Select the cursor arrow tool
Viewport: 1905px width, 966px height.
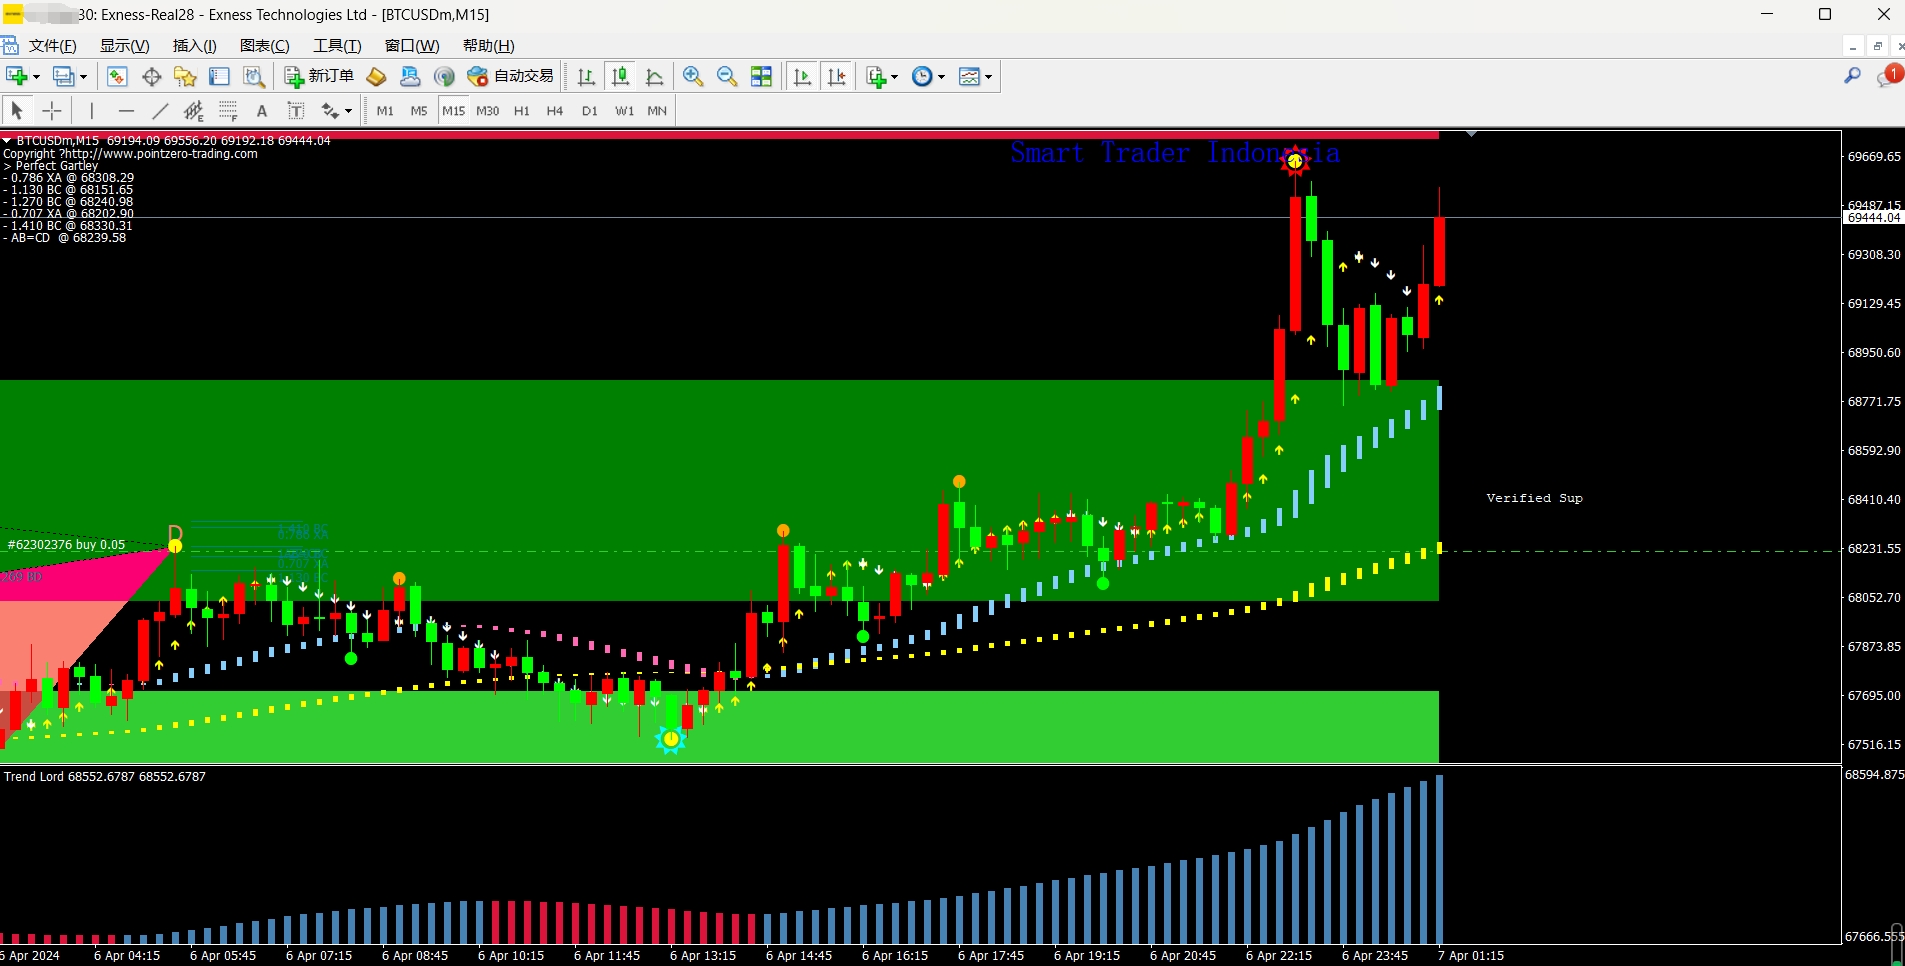(17, 110)
